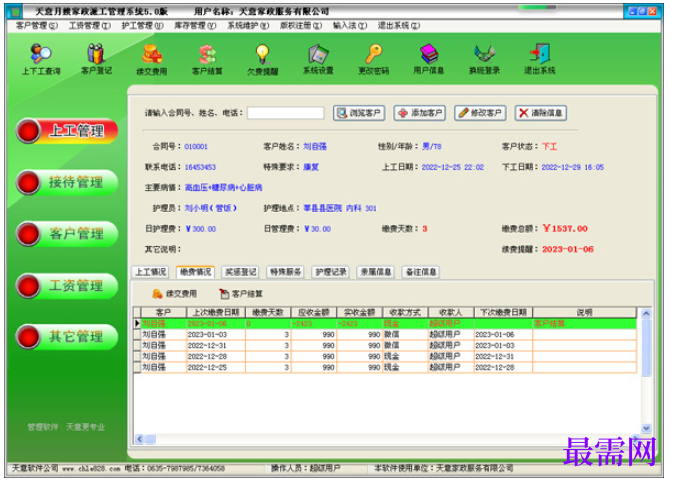Click the horizontal scrollbar left arrow
The width and height of the screenshot is (675, 483).
[139, 439]
